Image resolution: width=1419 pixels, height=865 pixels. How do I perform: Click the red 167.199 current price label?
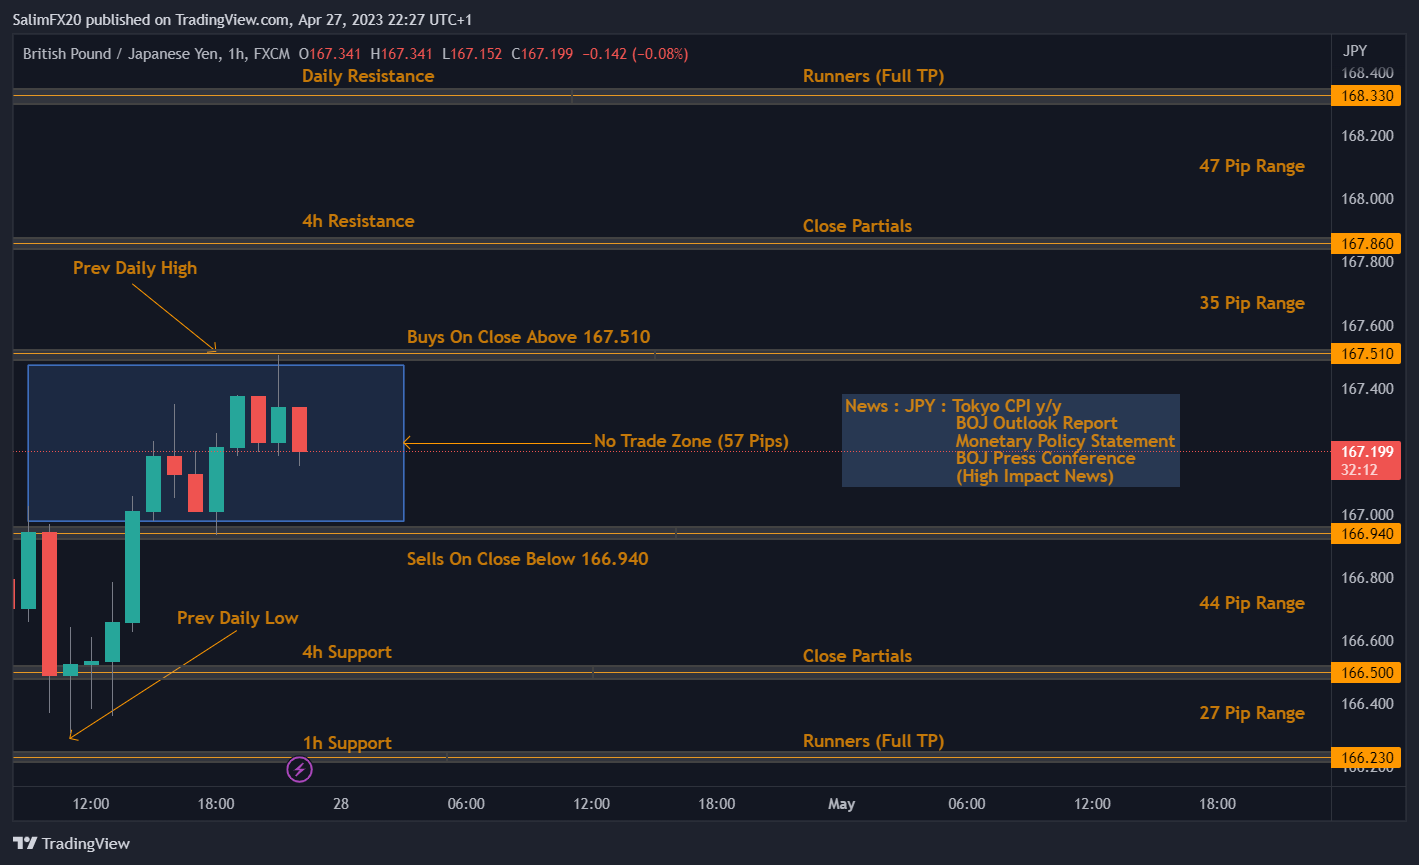pyautogui.click(x=1366, y=452)
